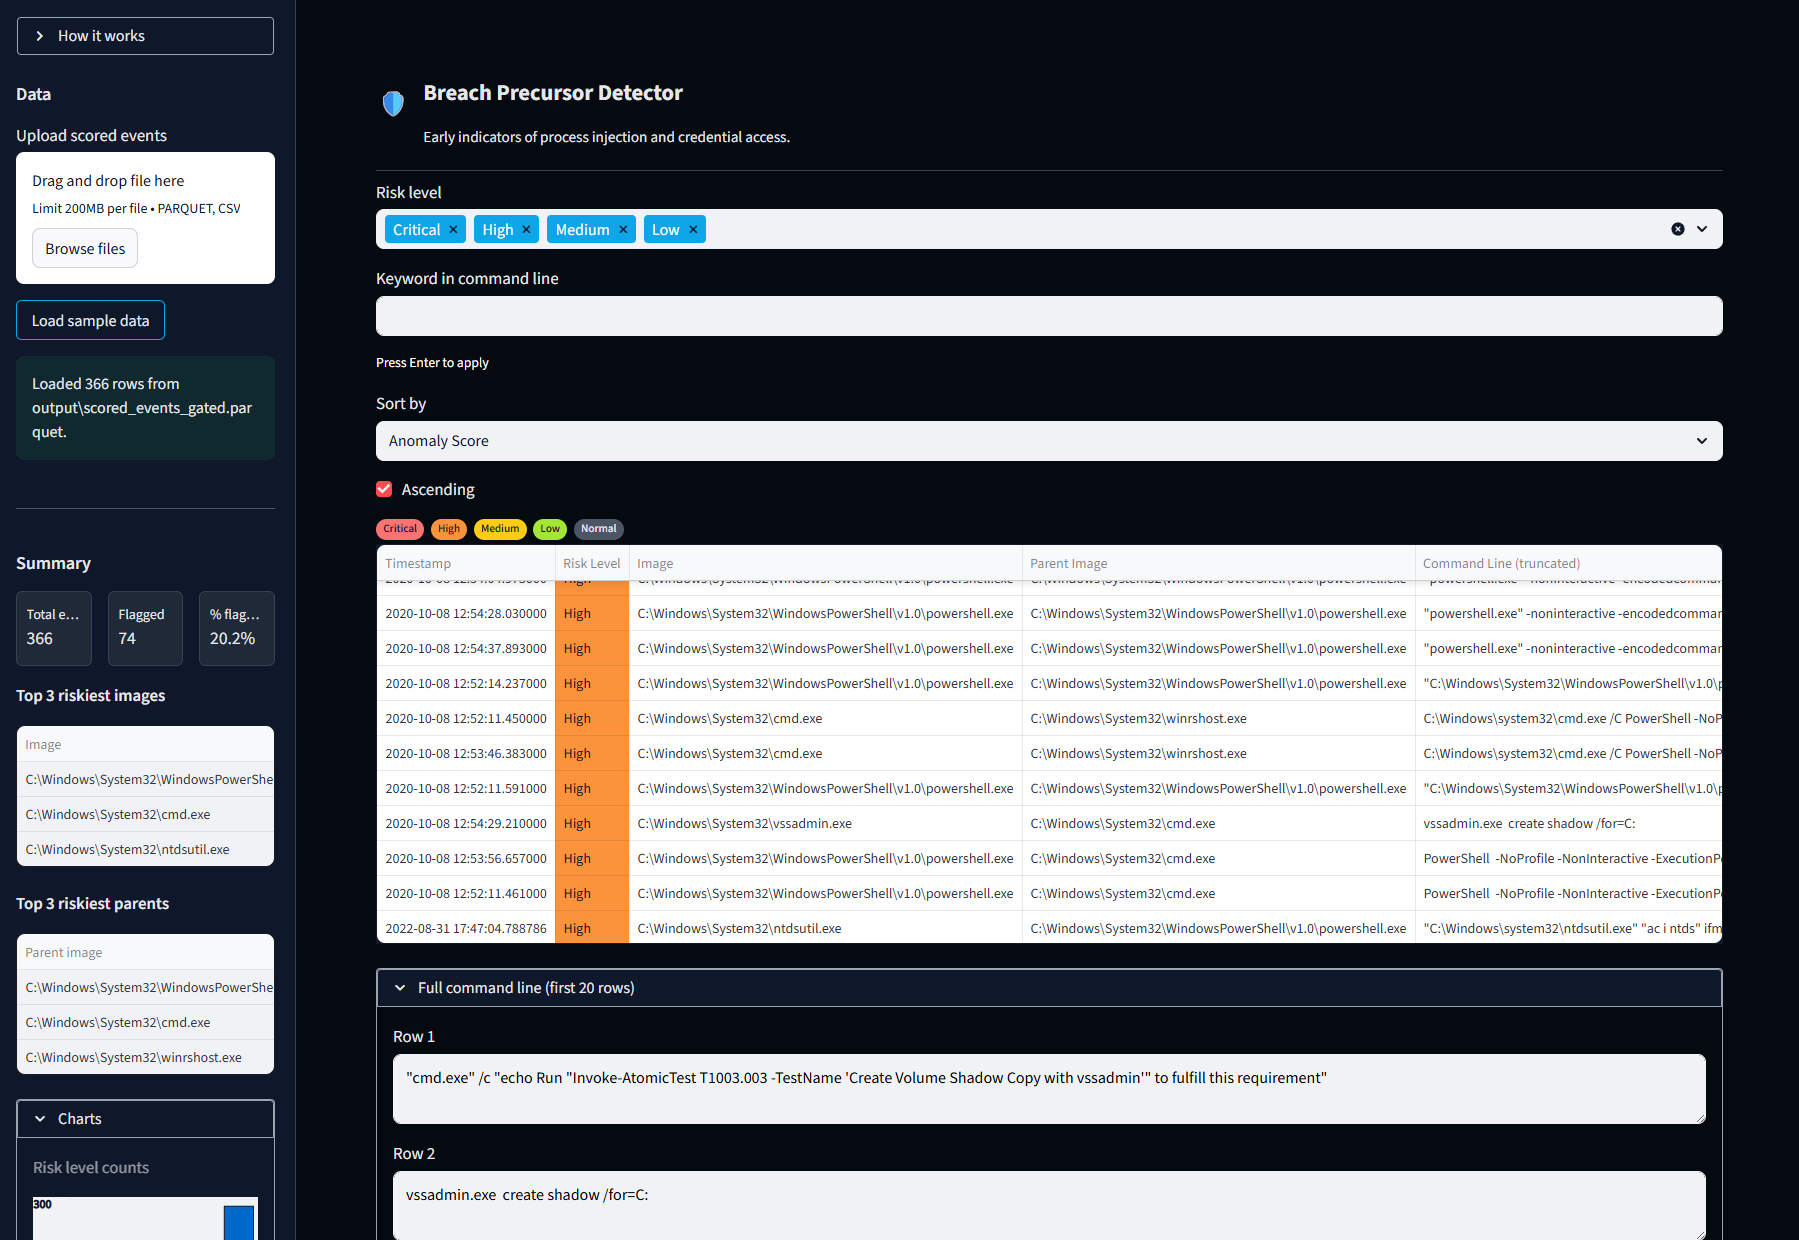Collapse the Charts section
This screenshot has height=1240, width=1799.
click(x=145, y=1119)
